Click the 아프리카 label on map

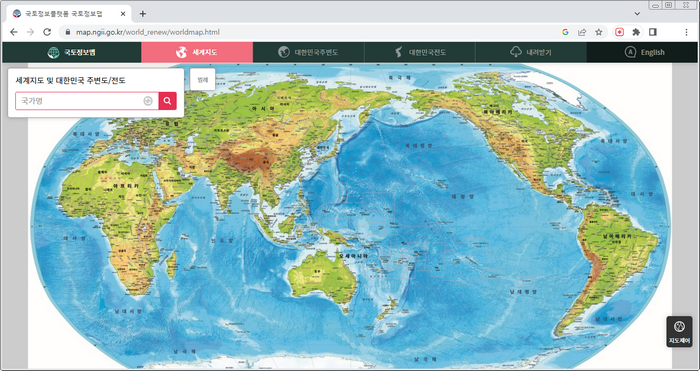(x=126, y=185)
